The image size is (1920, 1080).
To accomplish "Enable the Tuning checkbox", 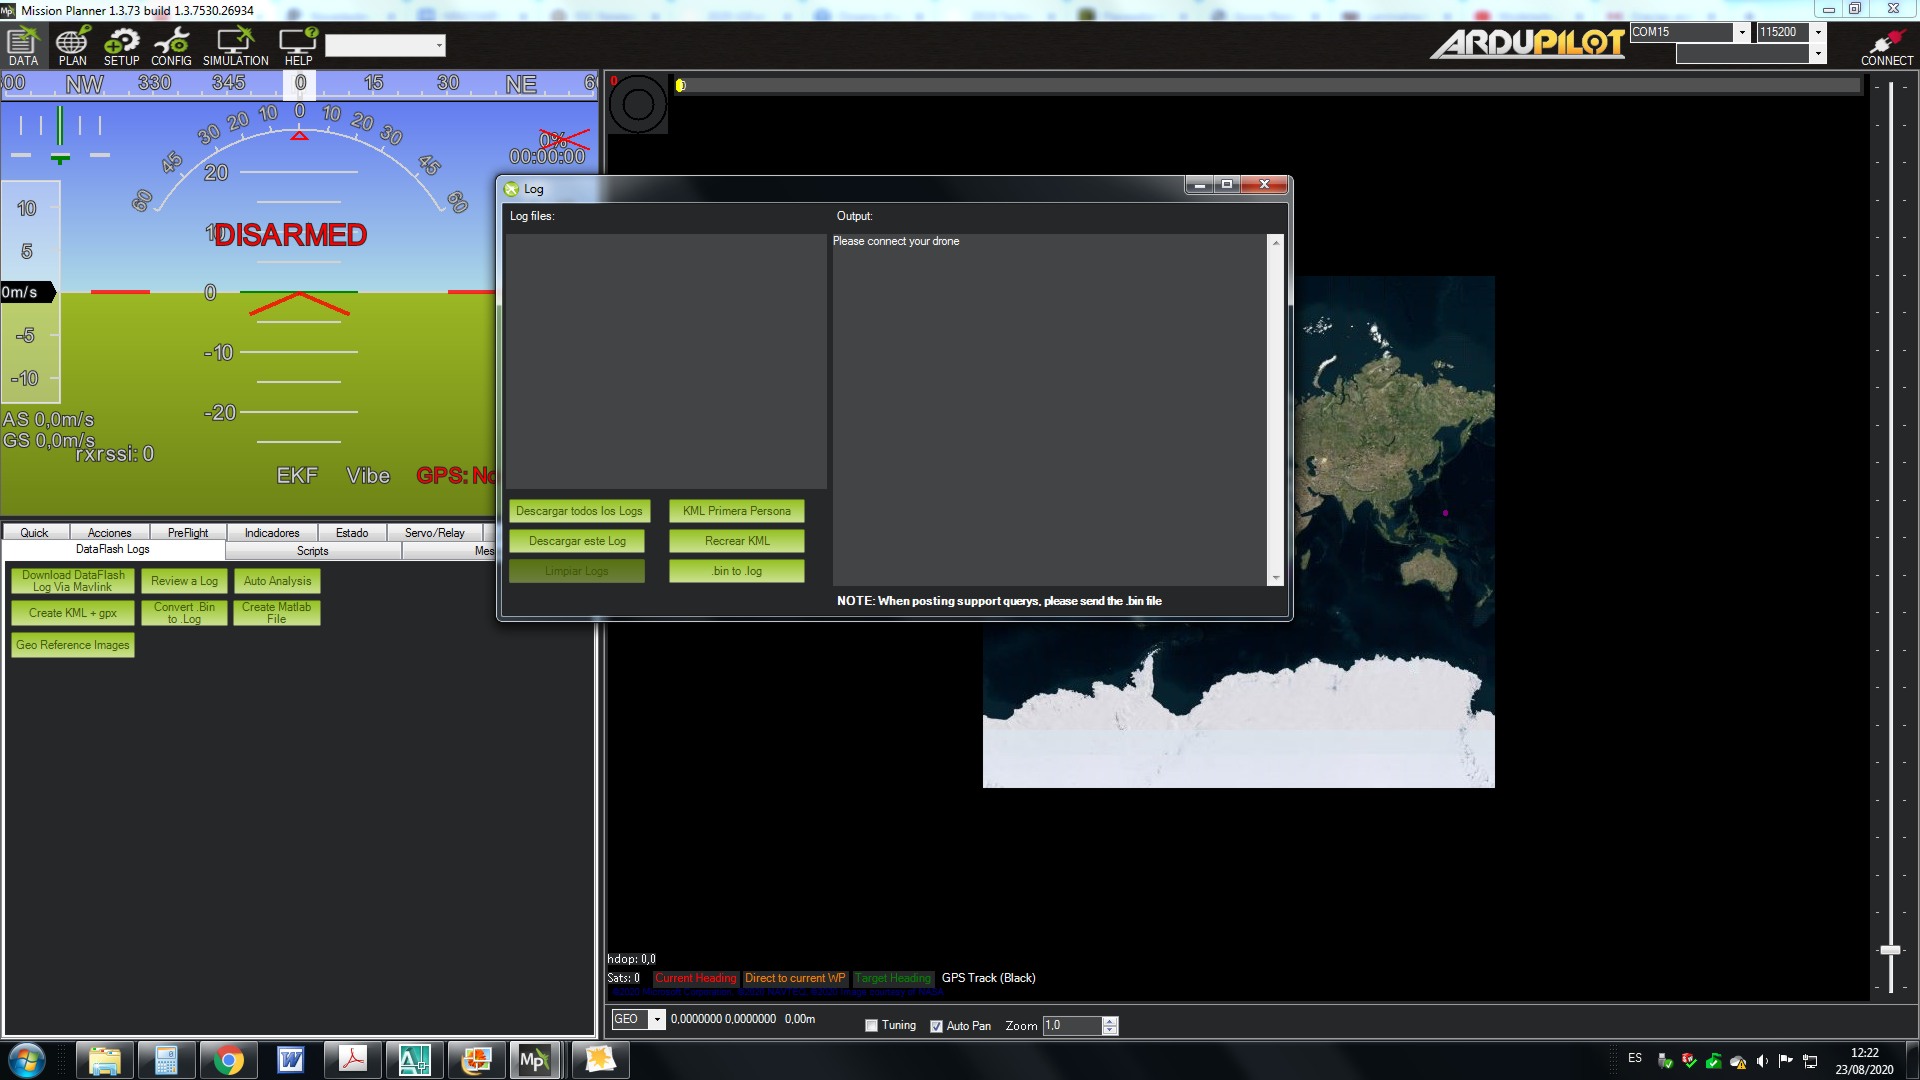I will [x=871, y=1026].
